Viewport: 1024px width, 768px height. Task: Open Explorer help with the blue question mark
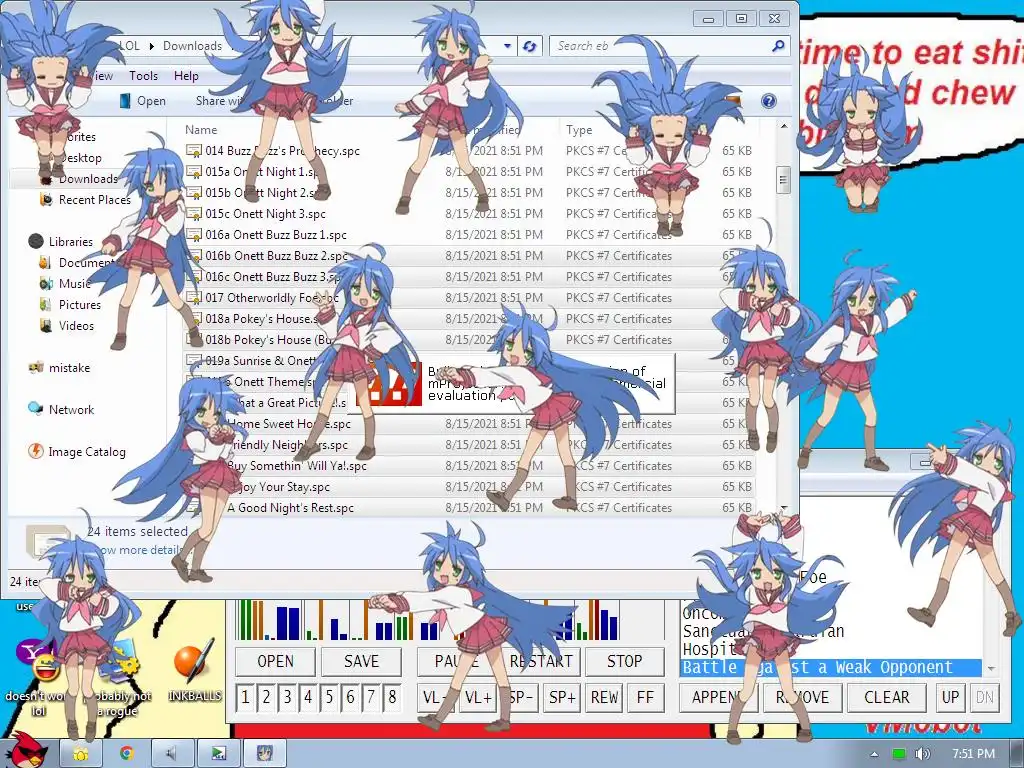point(769,101)
